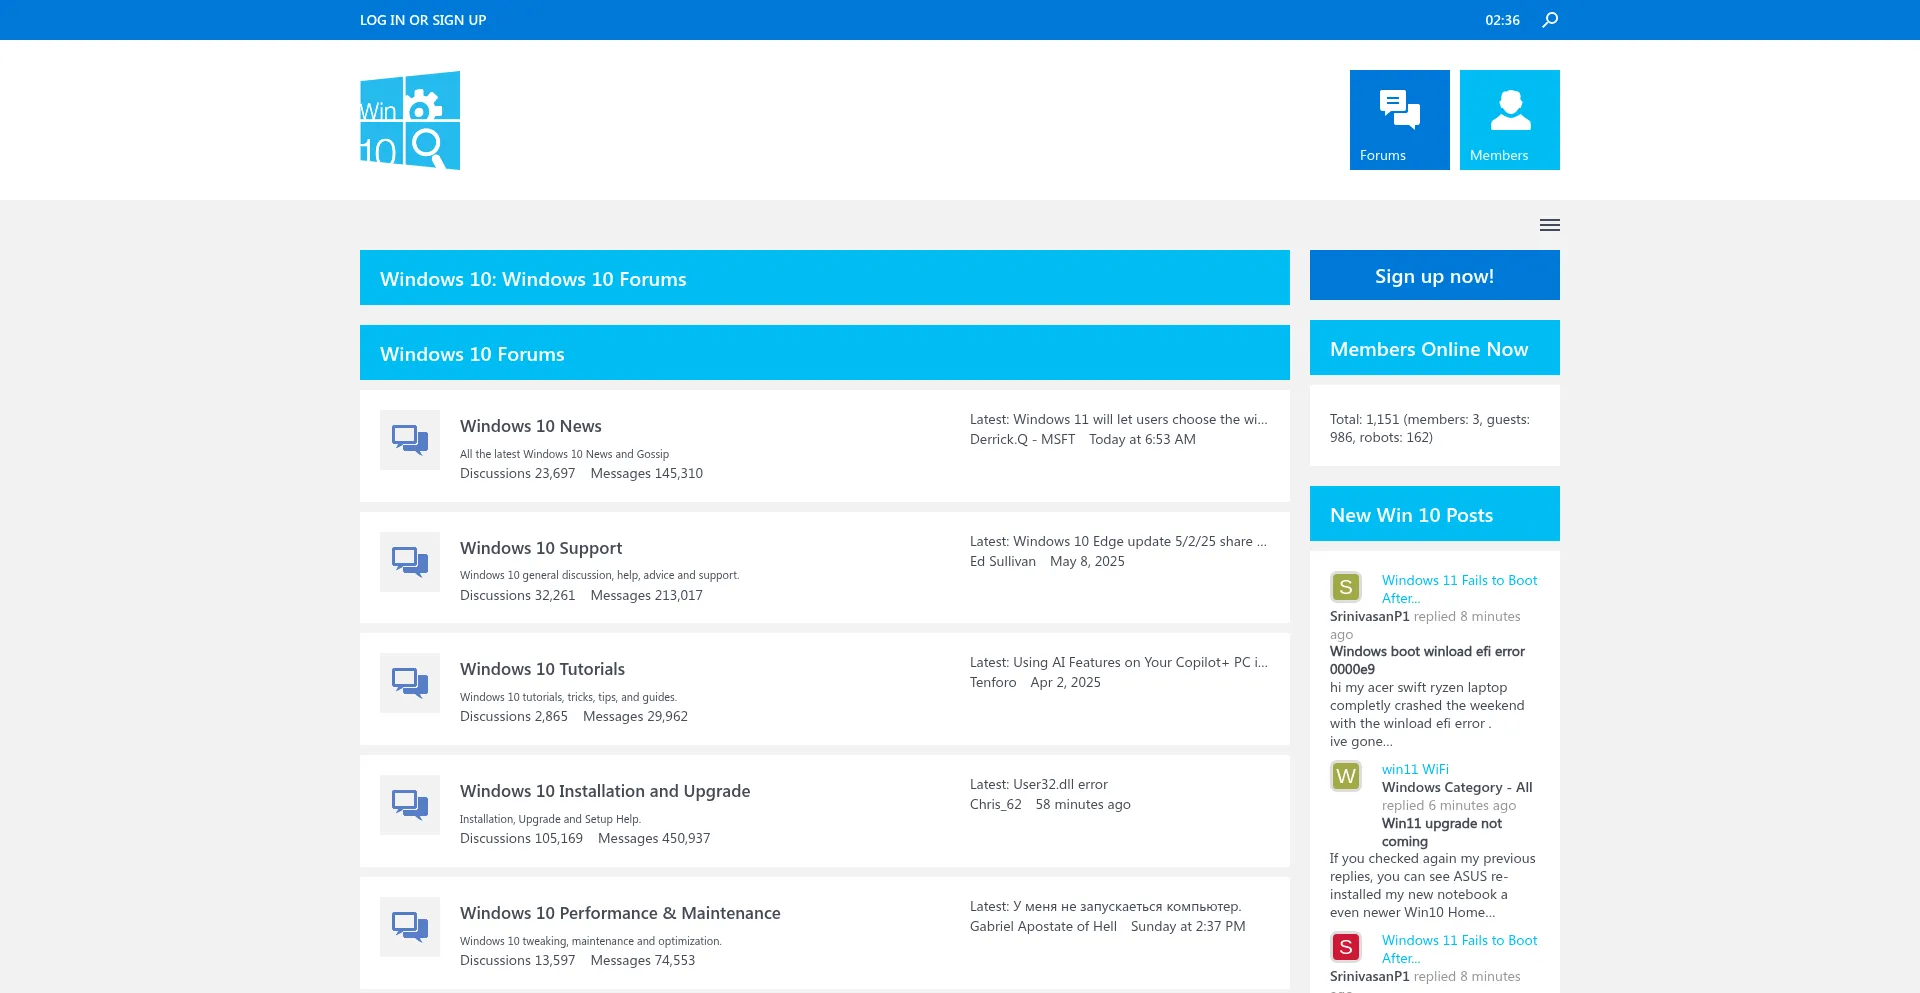Open the Windows 10 Installation and Upgrade forum
1920x993 pixels.
tap(604, 790)
